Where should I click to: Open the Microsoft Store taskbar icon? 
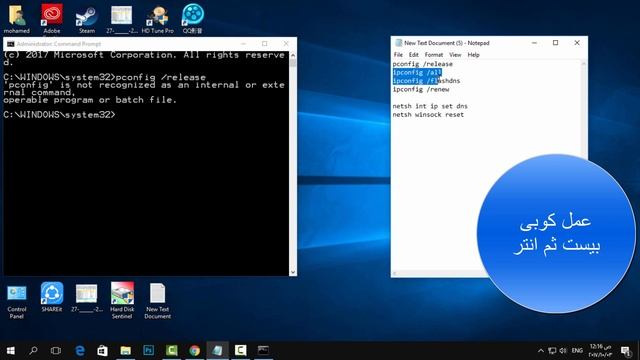(102, 350)
